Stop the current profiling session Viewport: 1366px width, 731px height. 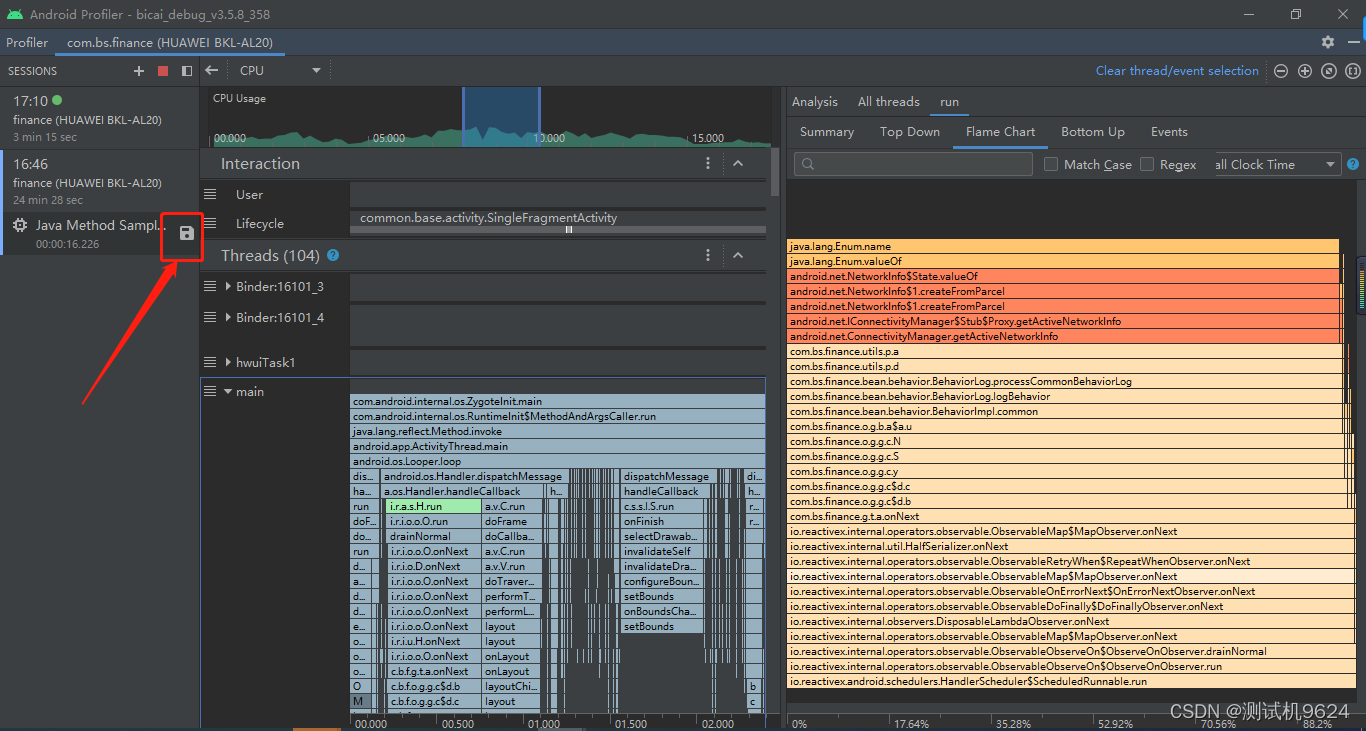pos(163,71)
